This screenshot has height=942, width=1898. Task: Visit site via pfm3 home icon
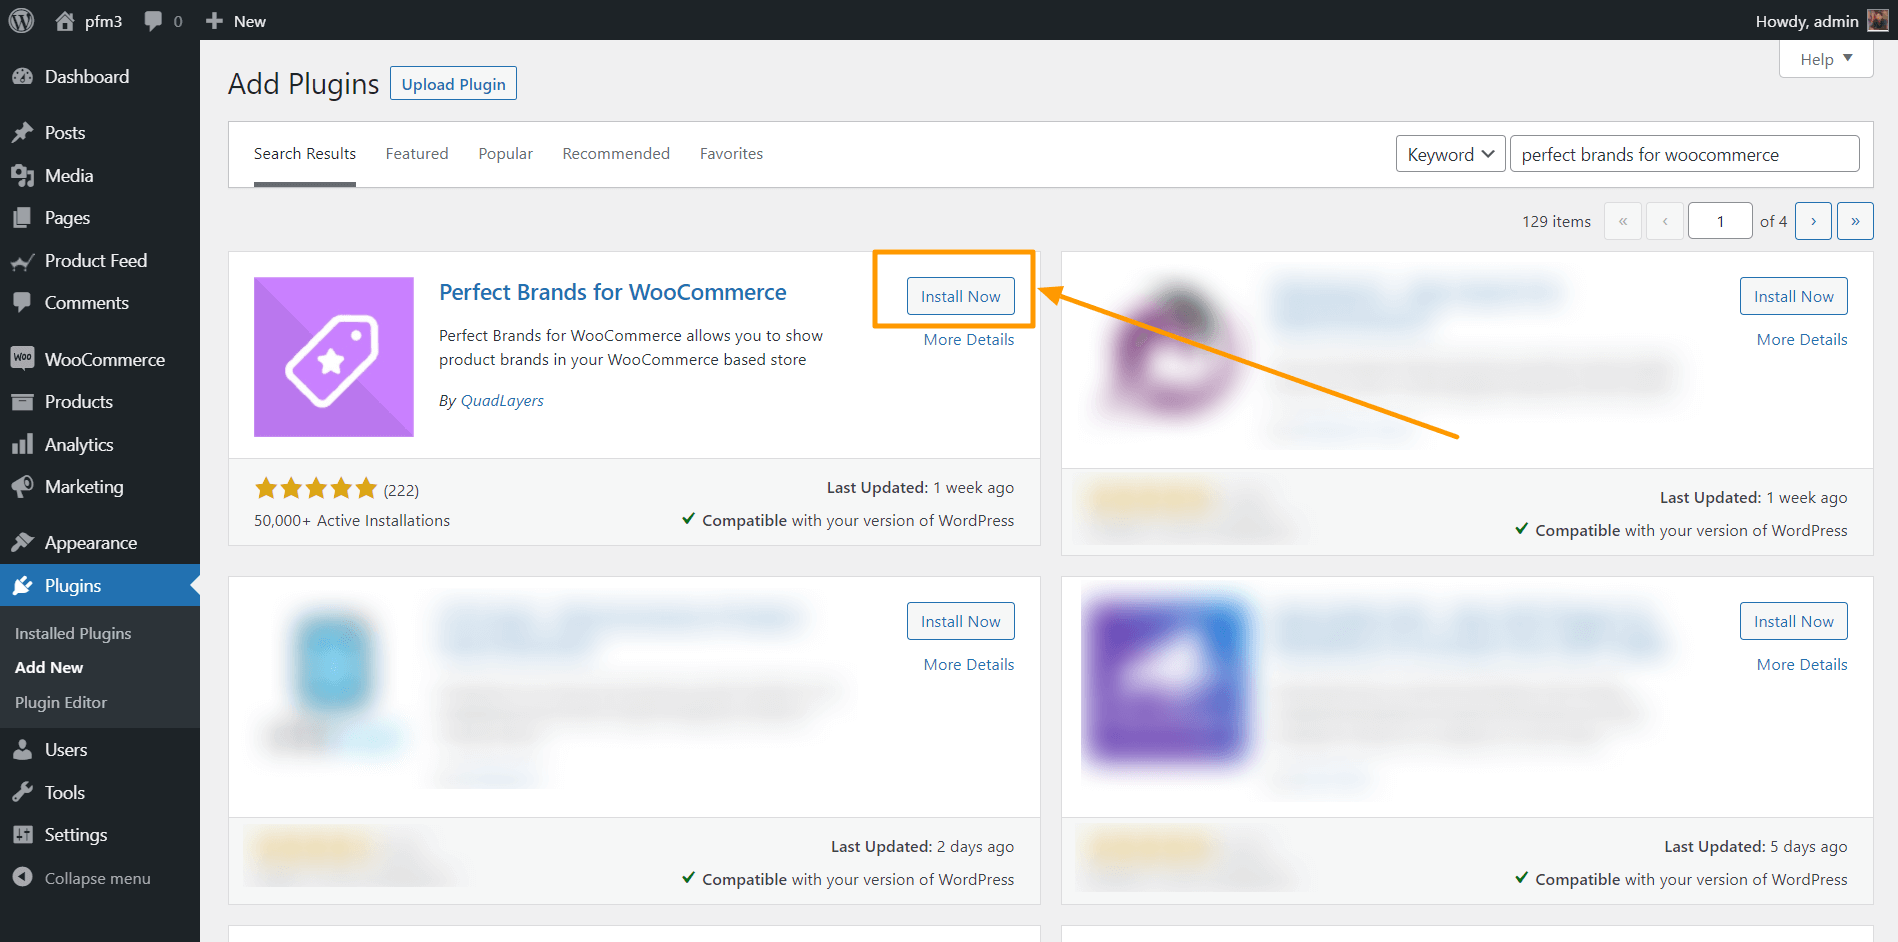point(65,21)
